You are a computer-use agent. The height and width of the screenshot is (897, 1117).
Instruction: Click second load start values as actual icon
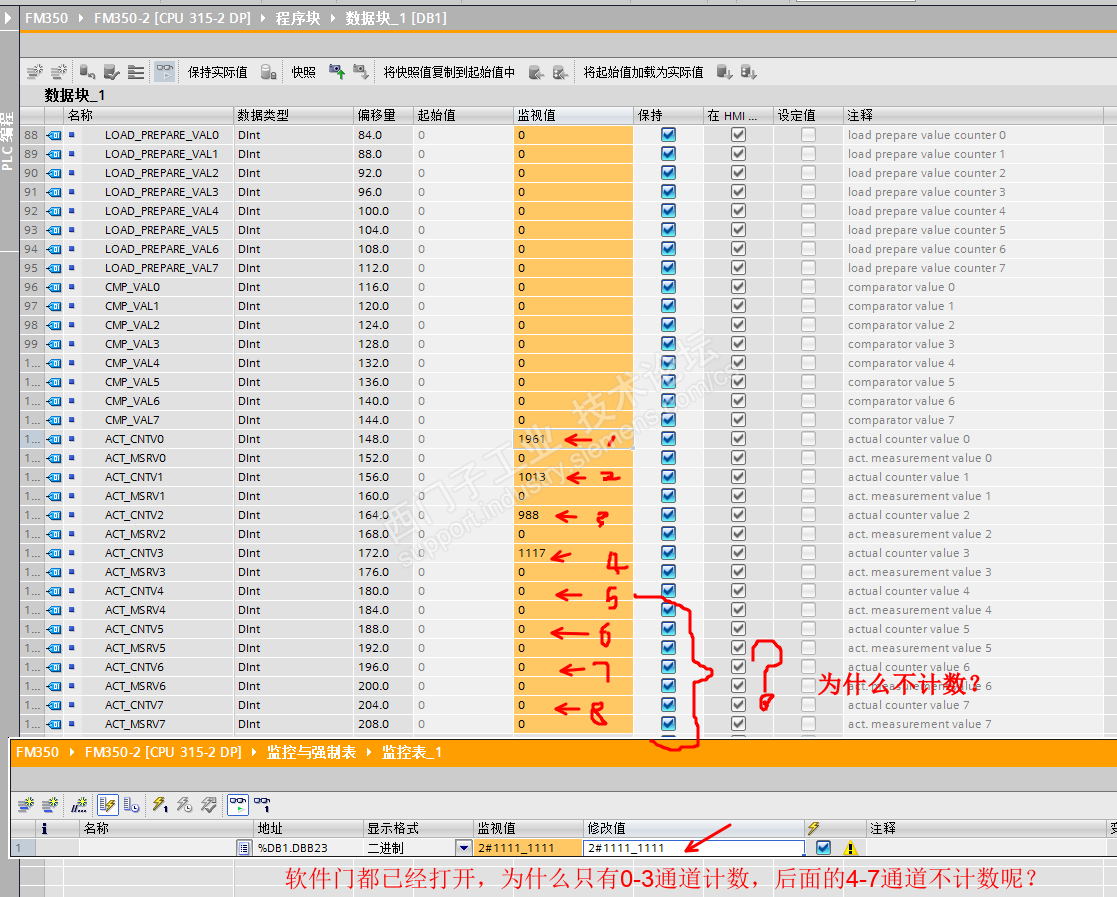coord(749,71)
